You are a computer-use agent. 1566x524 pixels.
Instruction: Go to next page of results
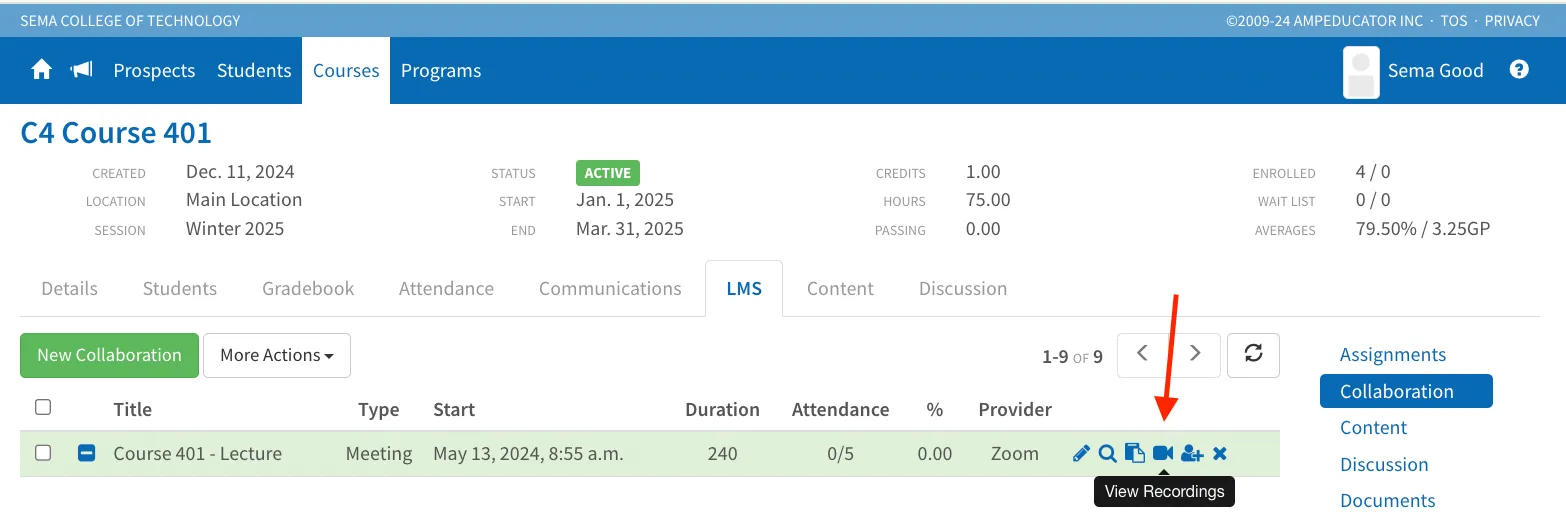click(1194, 355)
